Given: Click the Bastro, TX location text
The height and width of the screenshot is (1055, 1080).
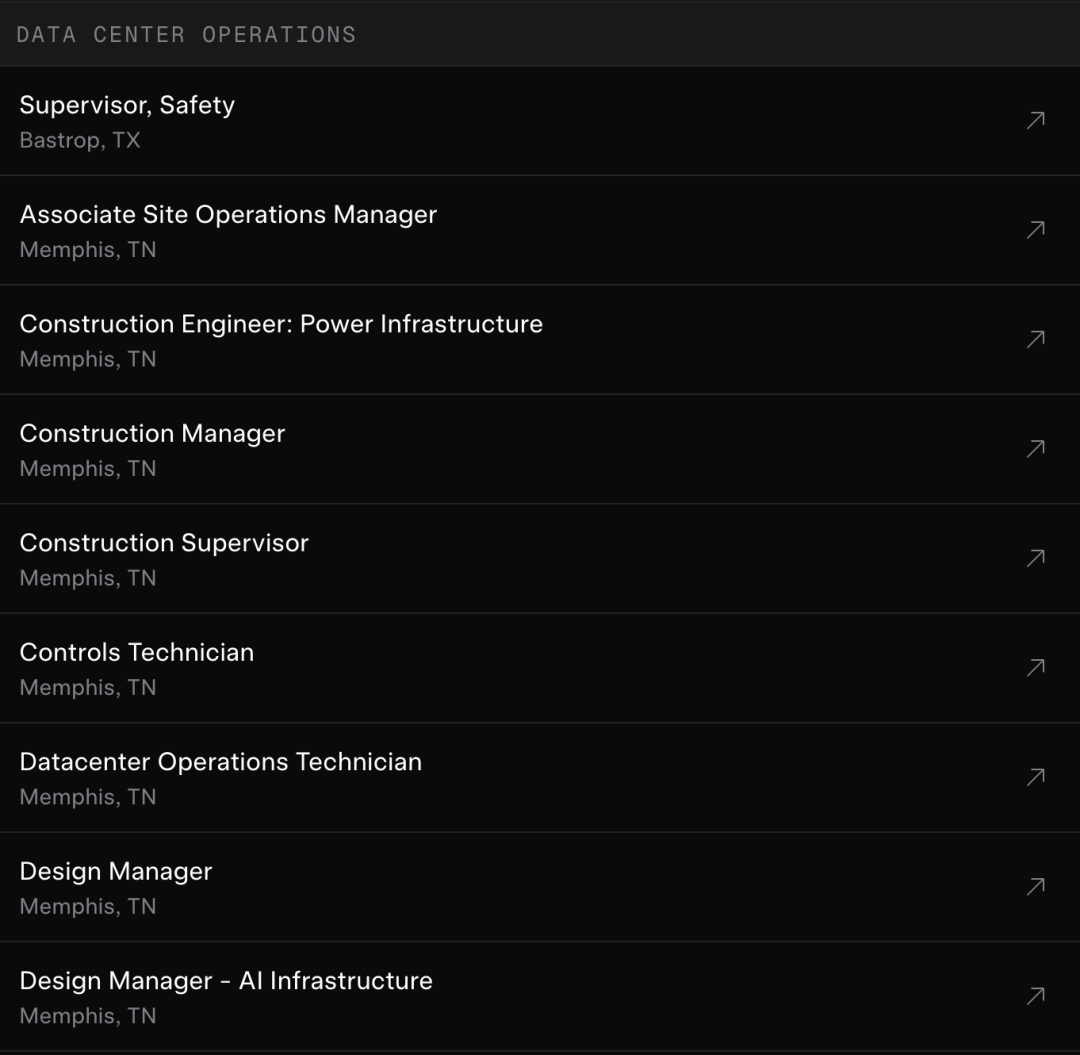Looking at the screenshot, I should point(80,141).
